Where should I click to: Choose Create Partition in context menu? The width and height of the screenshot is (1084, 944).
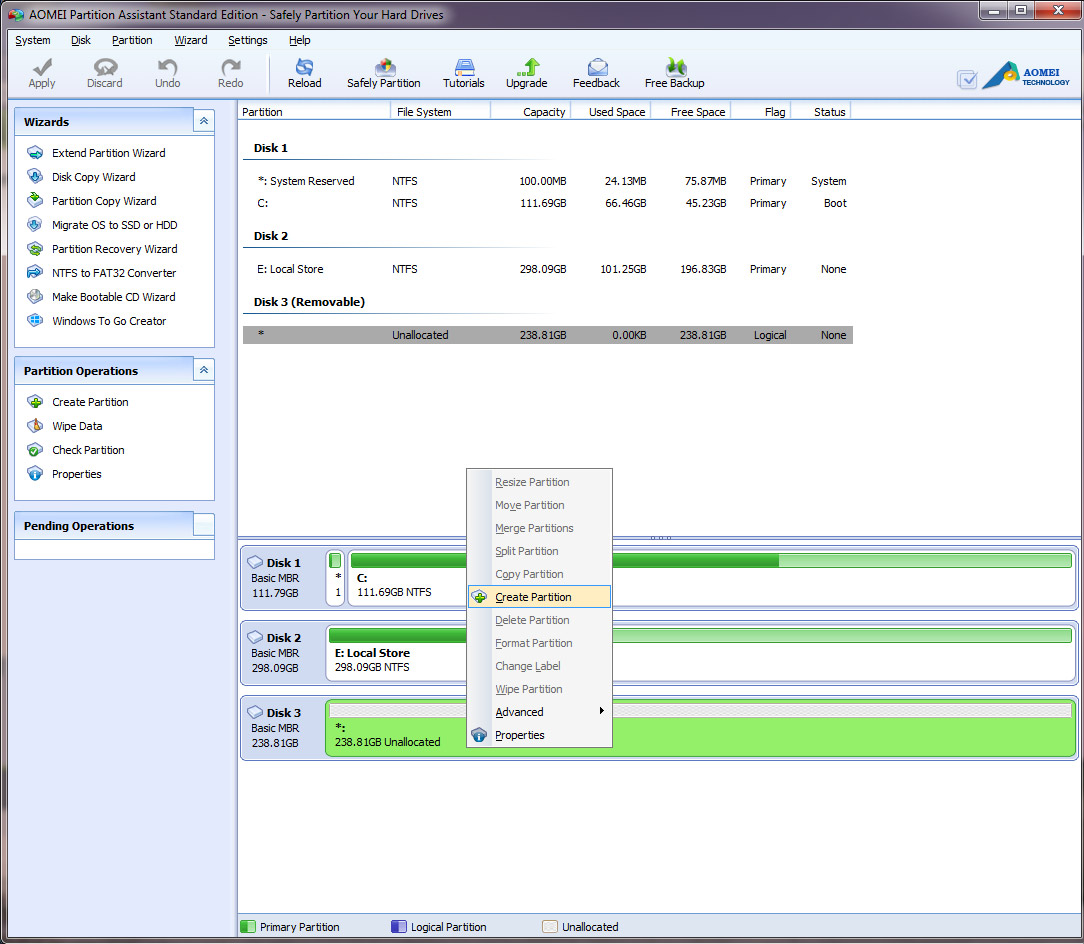coord(533,597)
